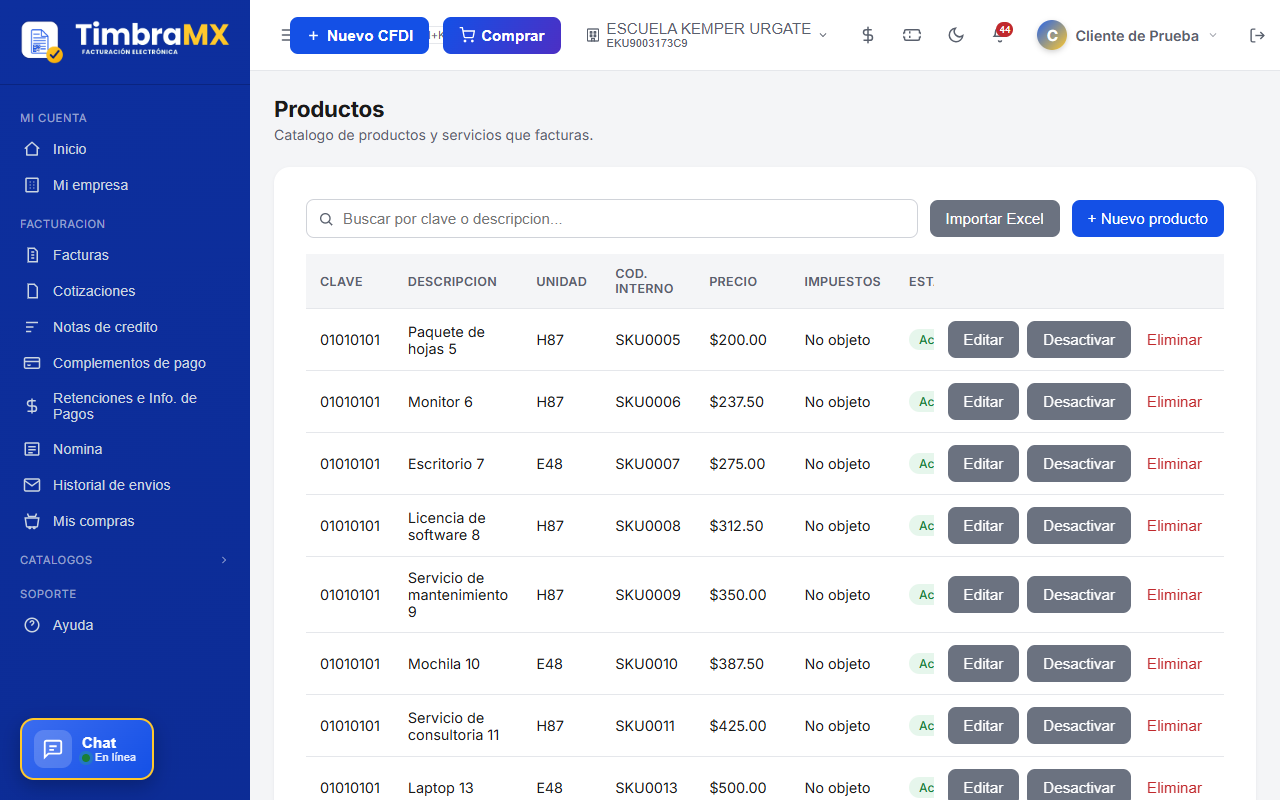Open notifications bell with 44 badge
Screen dimensions: 1280x800
[1000, 34]
